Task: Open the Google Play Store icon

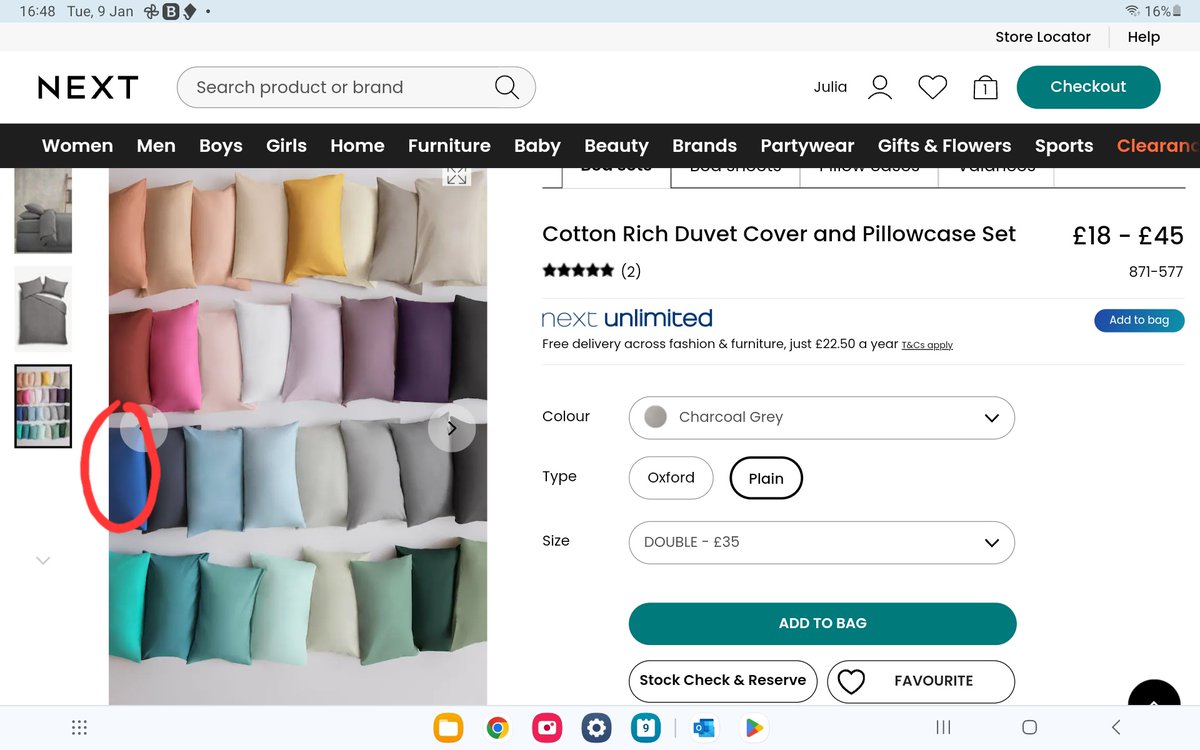Action: pos(753,727)
